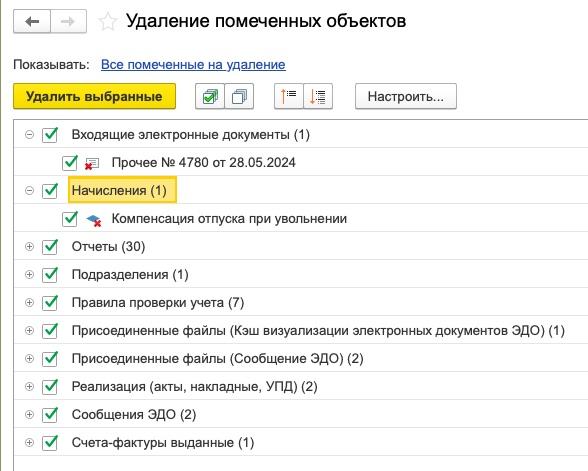Click document icon beside Прочее № 4780

click(92, 164)
